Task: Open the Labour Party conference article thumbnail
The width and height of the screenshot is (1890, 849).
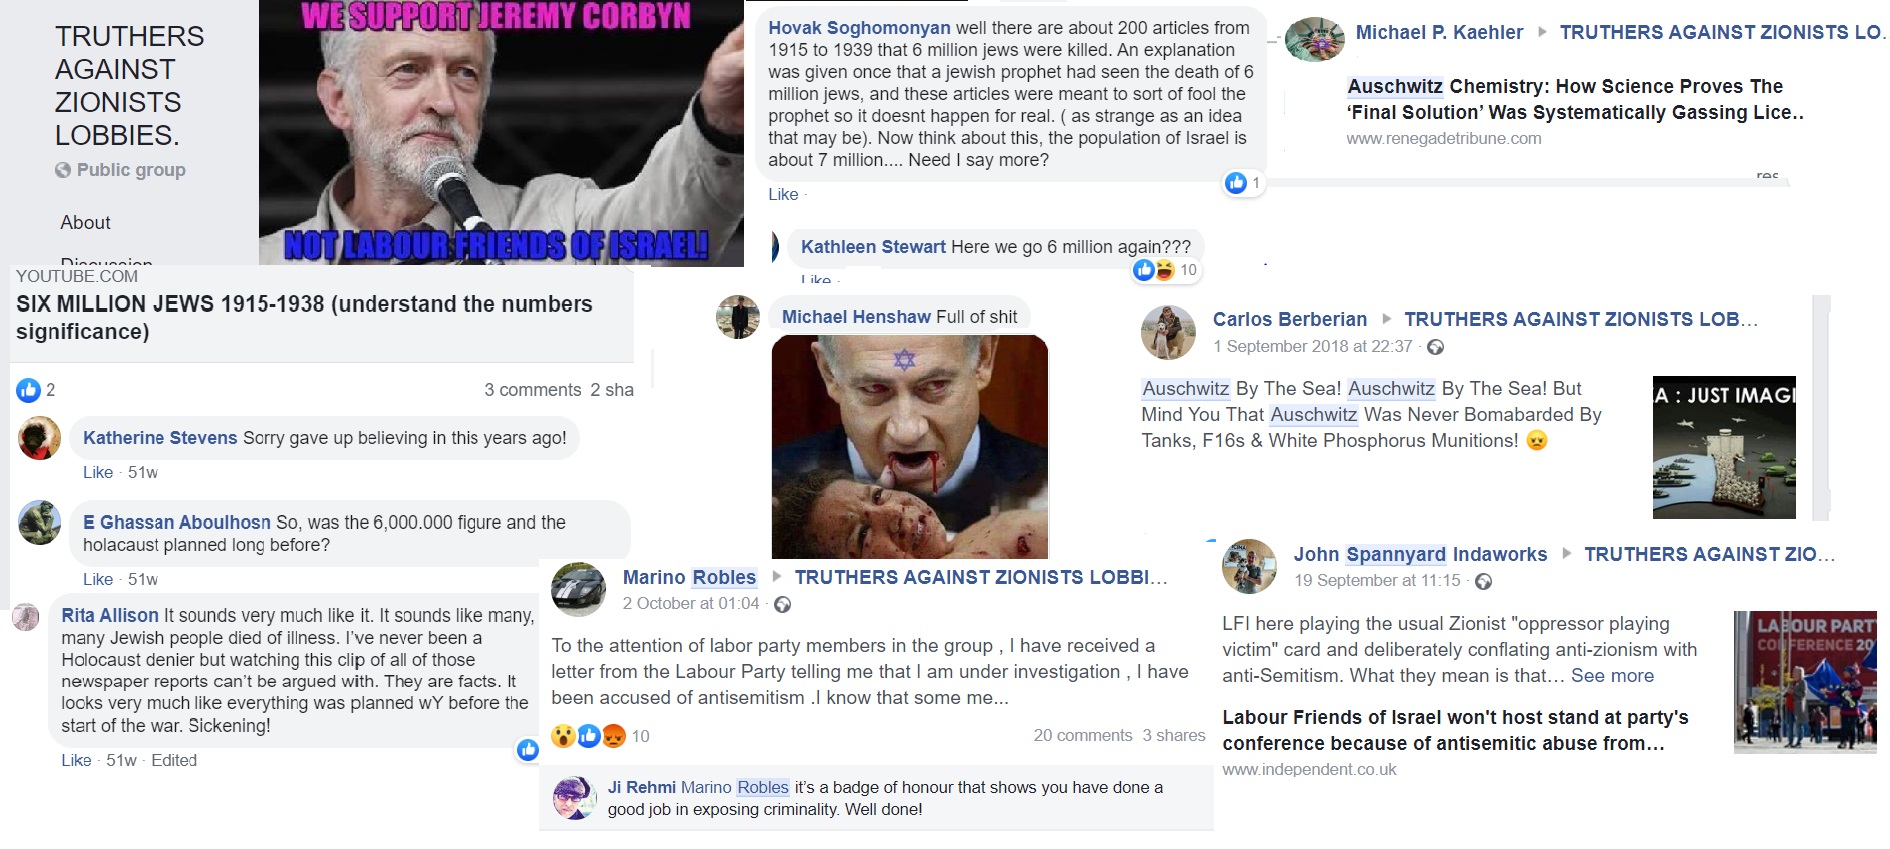Action: (x=1805, y=682)
